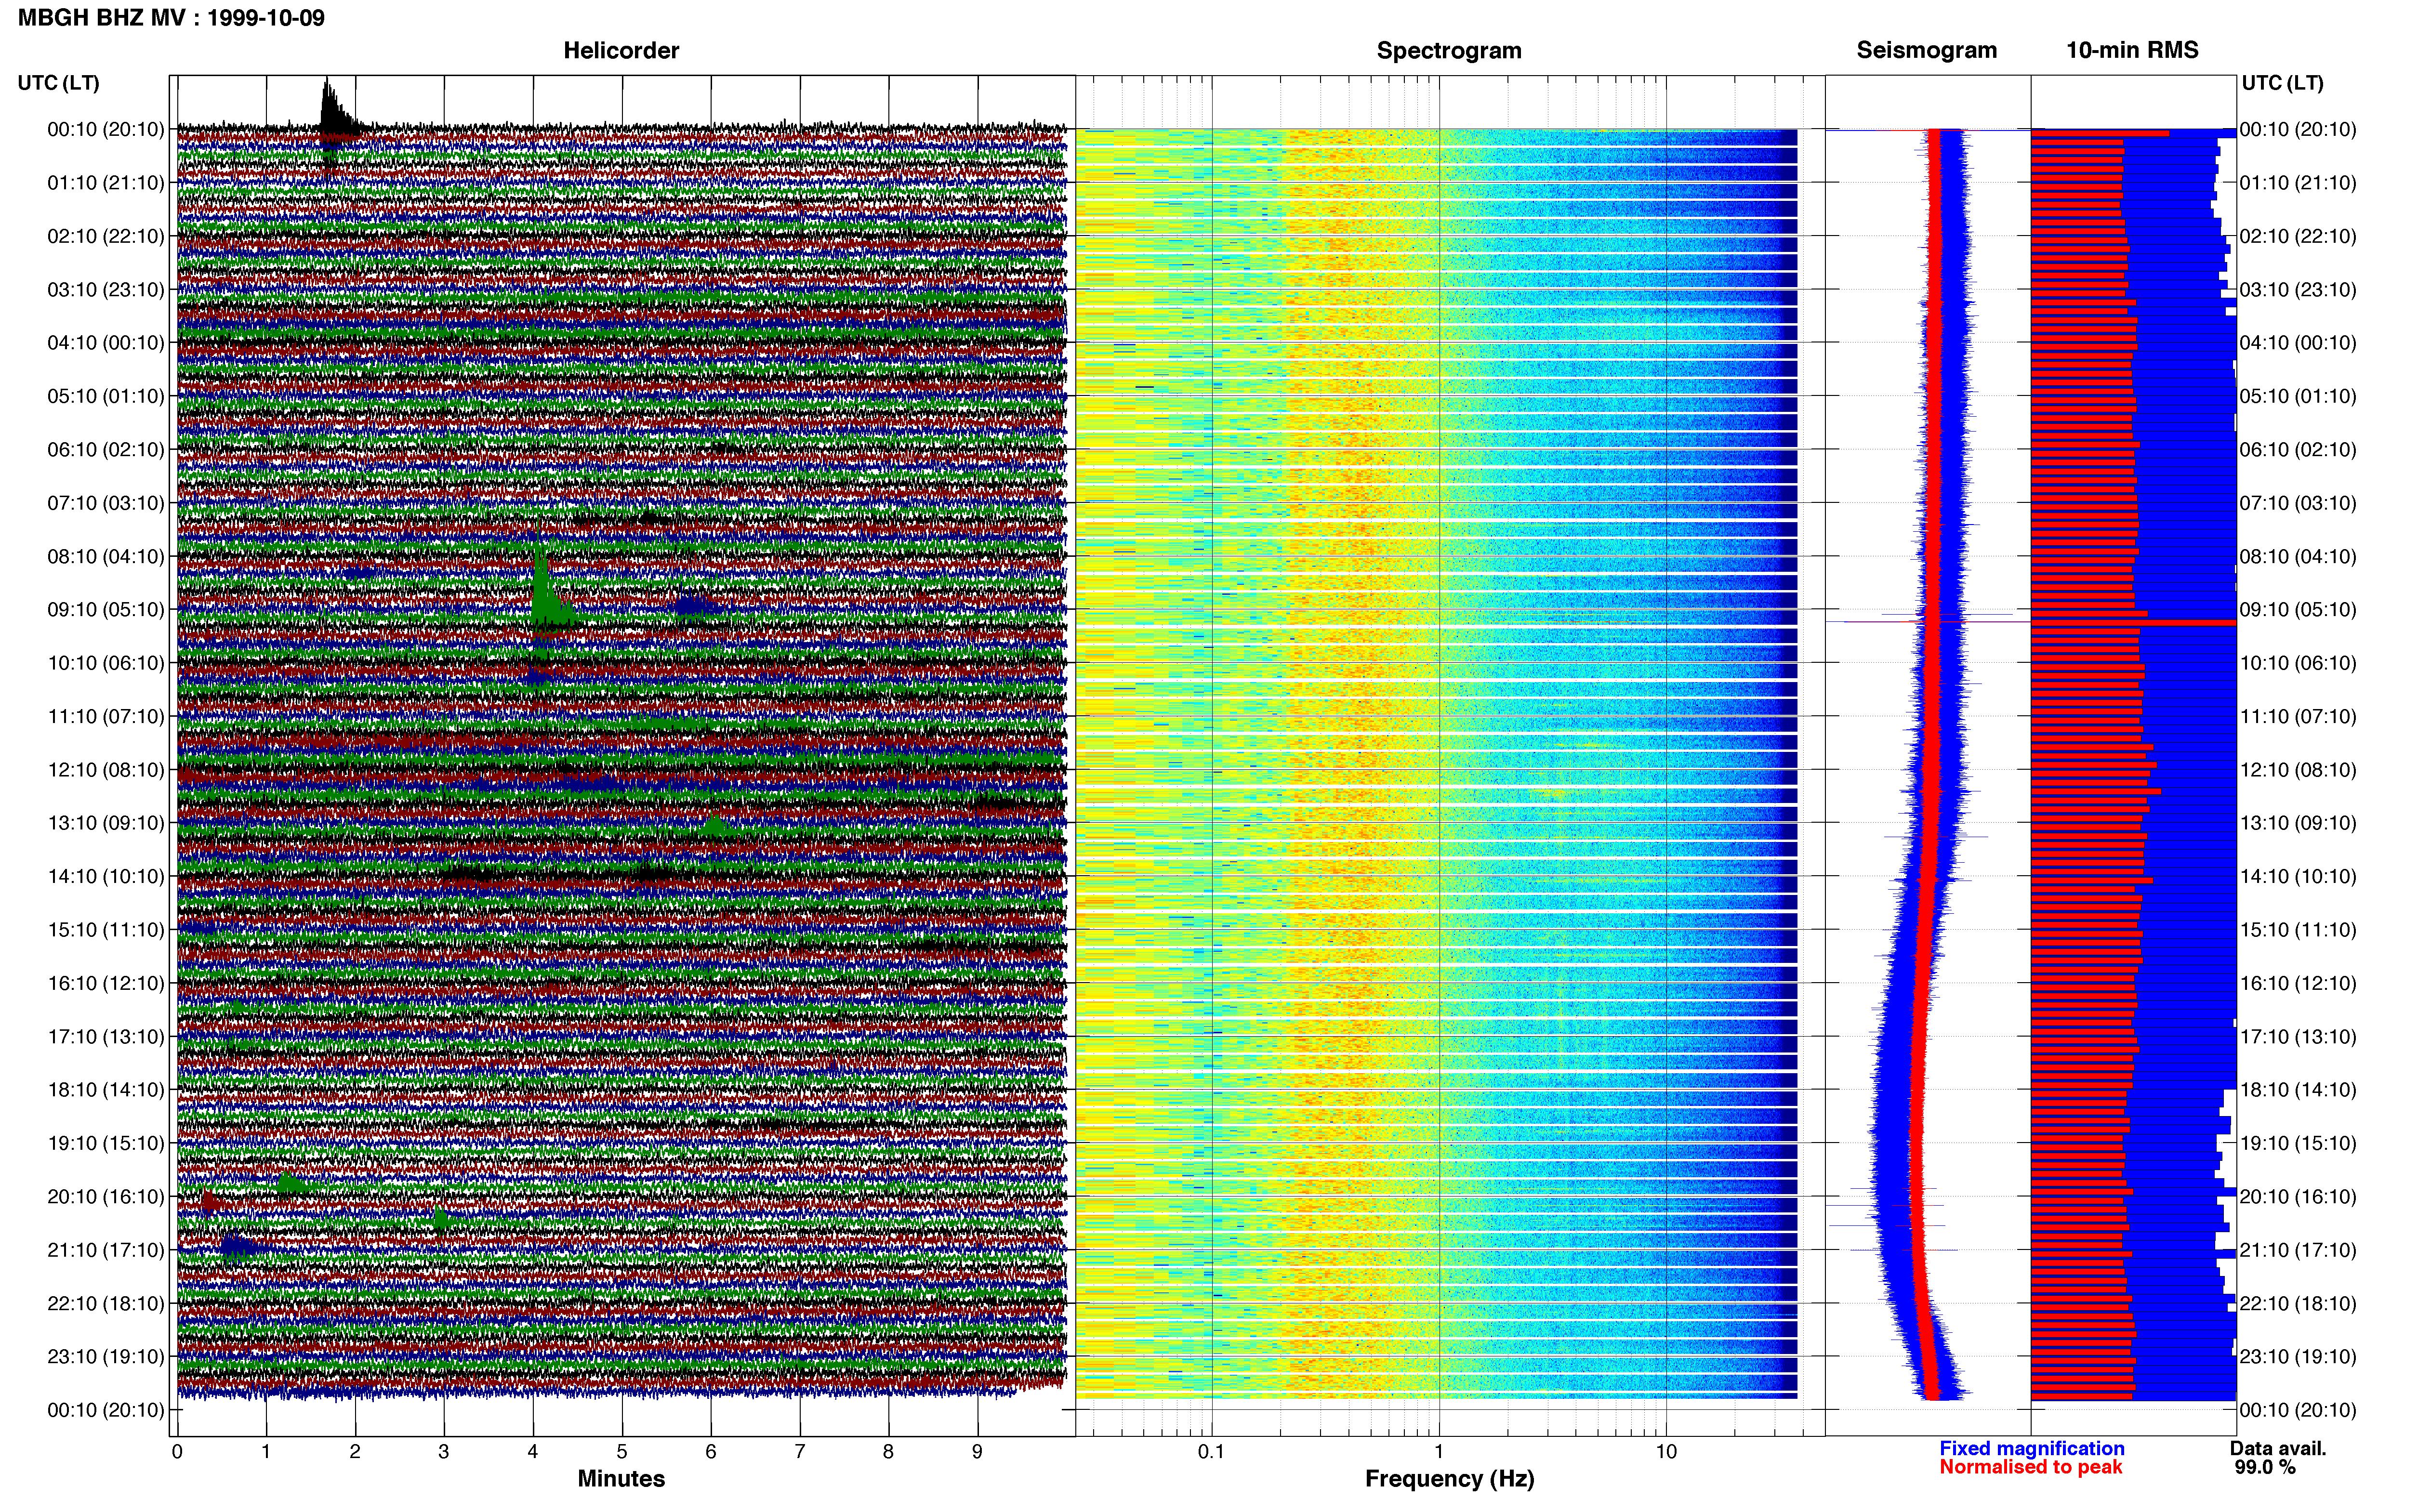Click the blue event burst right of the green spike near 09:10
The height and width of the screenshot is (1512, 2418).
tap(692, 605)
